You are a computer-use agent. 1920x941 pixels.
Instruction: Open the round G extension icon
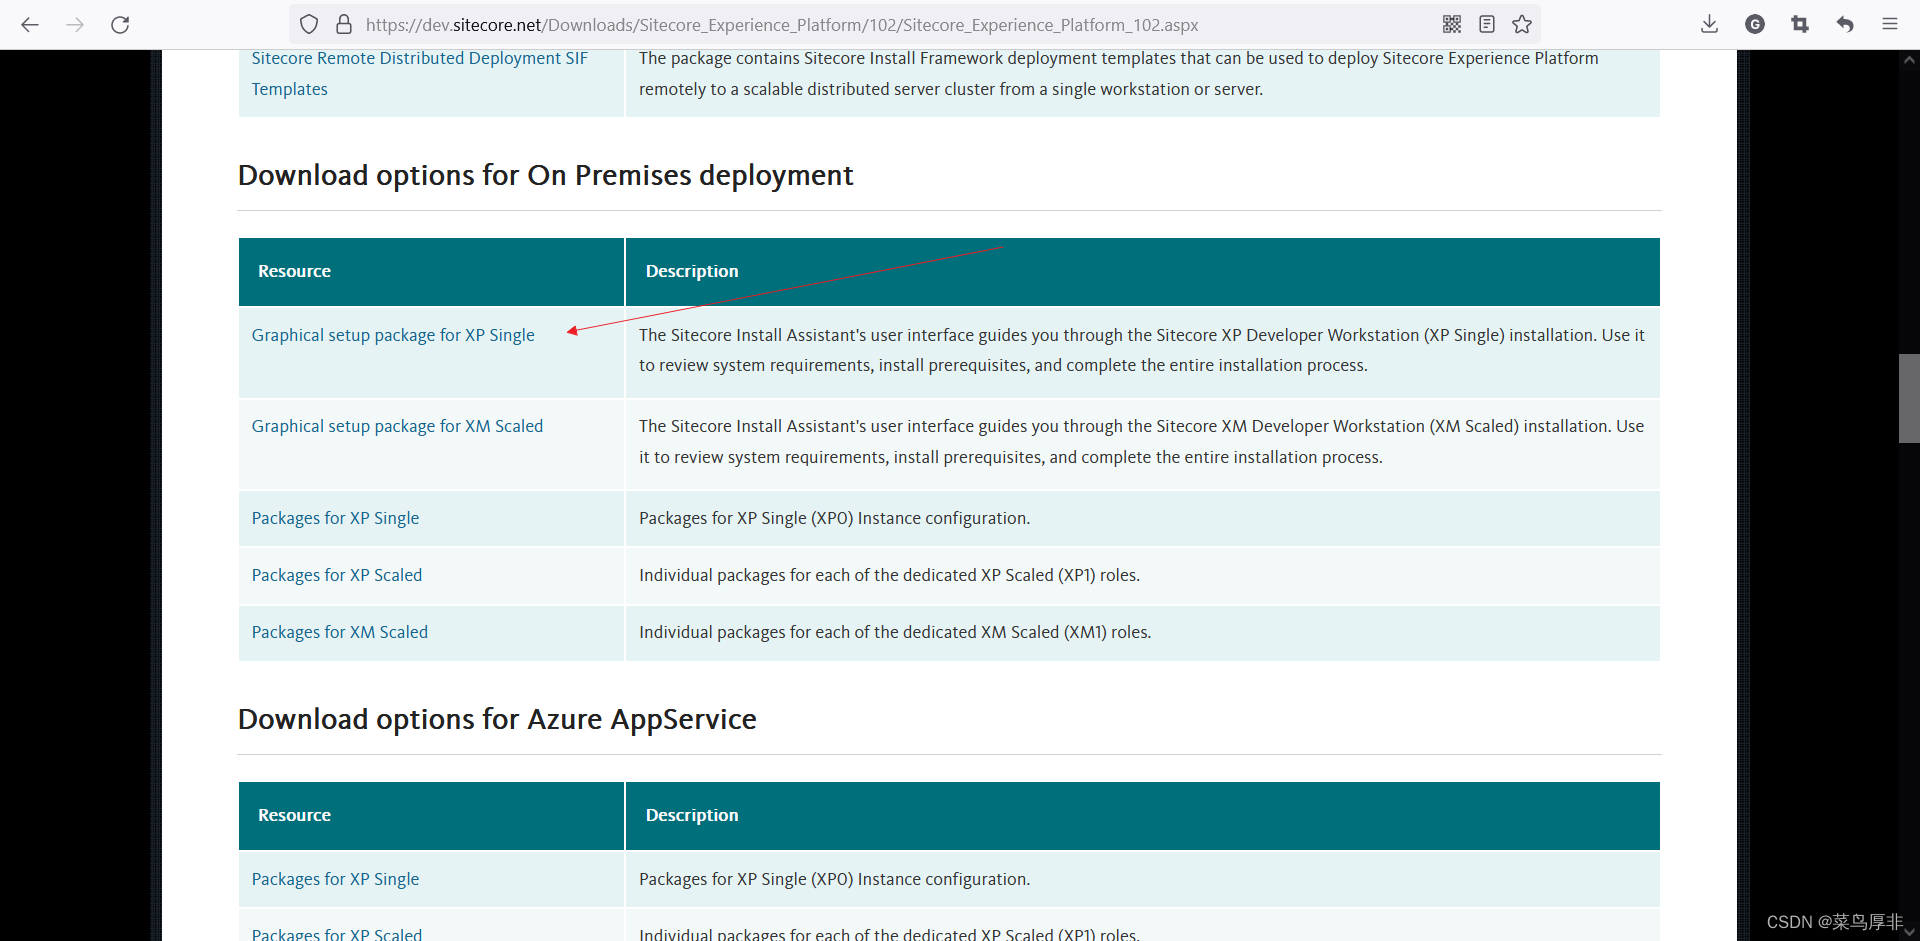1755,25
